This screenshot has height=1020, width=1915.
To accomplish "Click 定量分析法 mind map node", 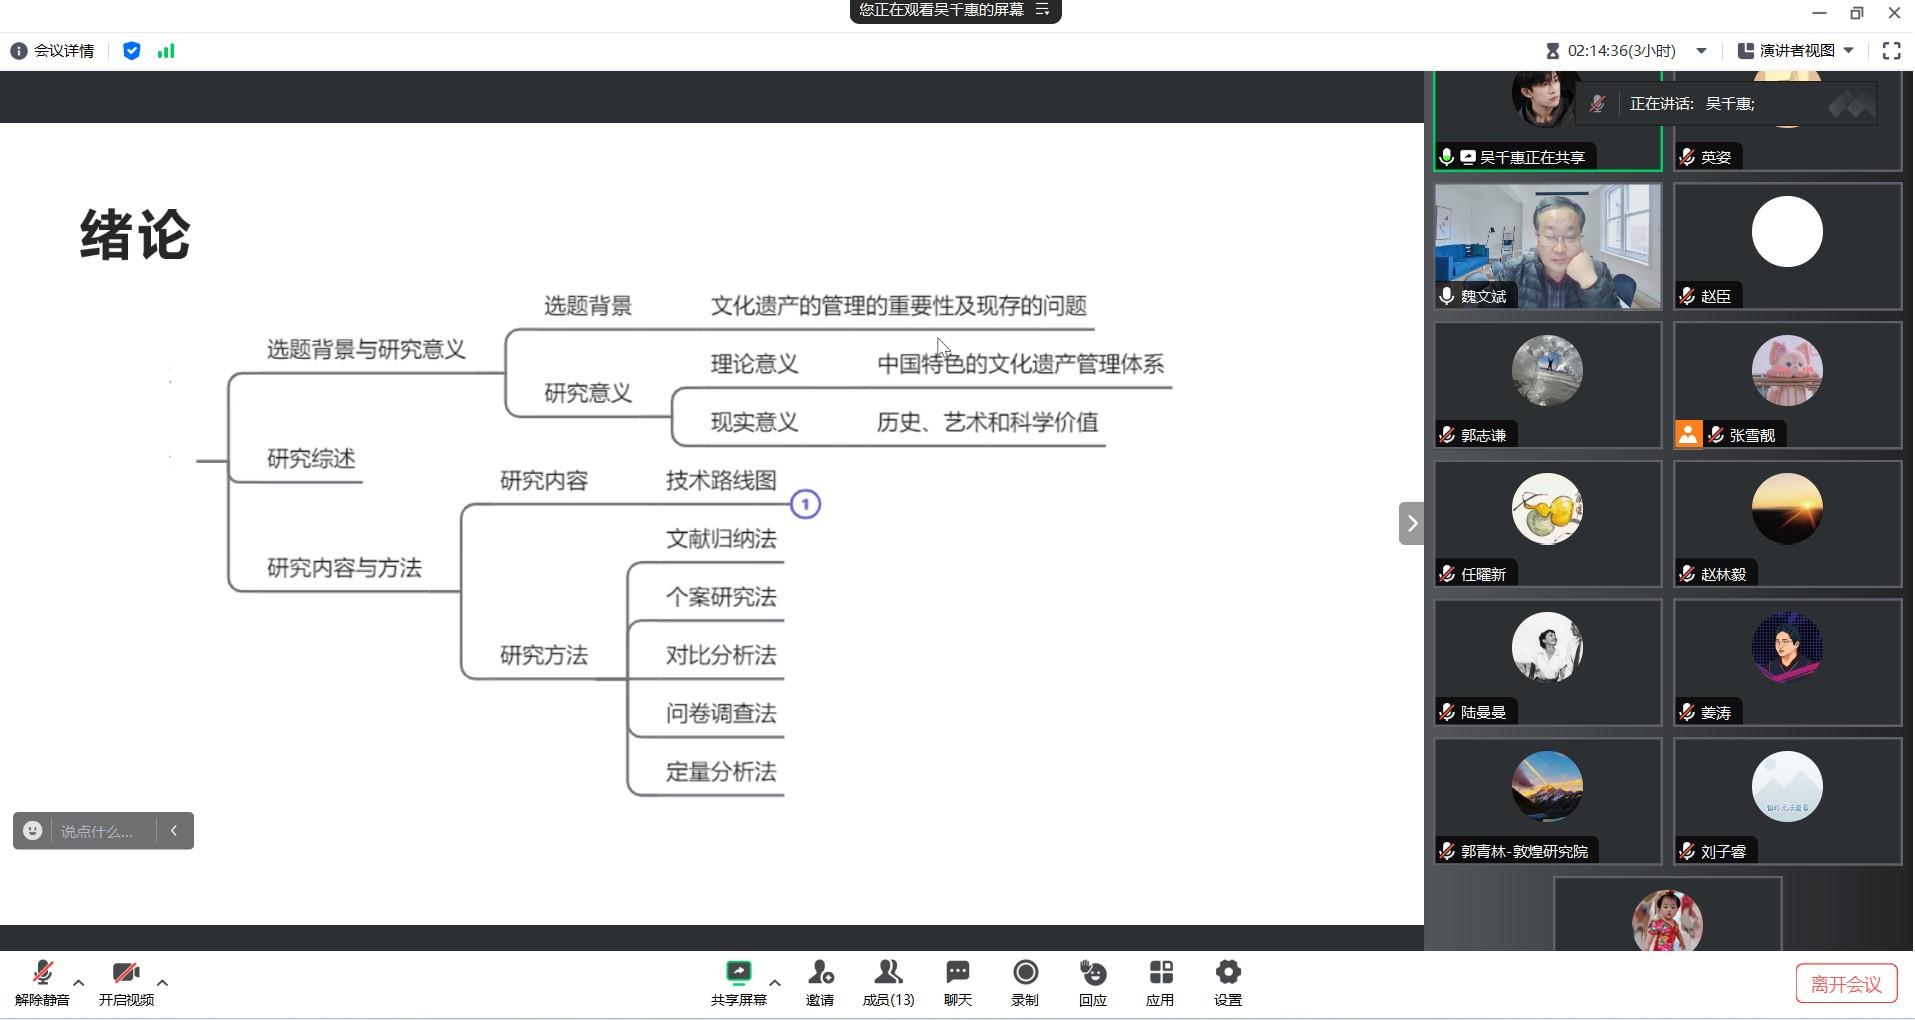I will (x=721, y=772).
